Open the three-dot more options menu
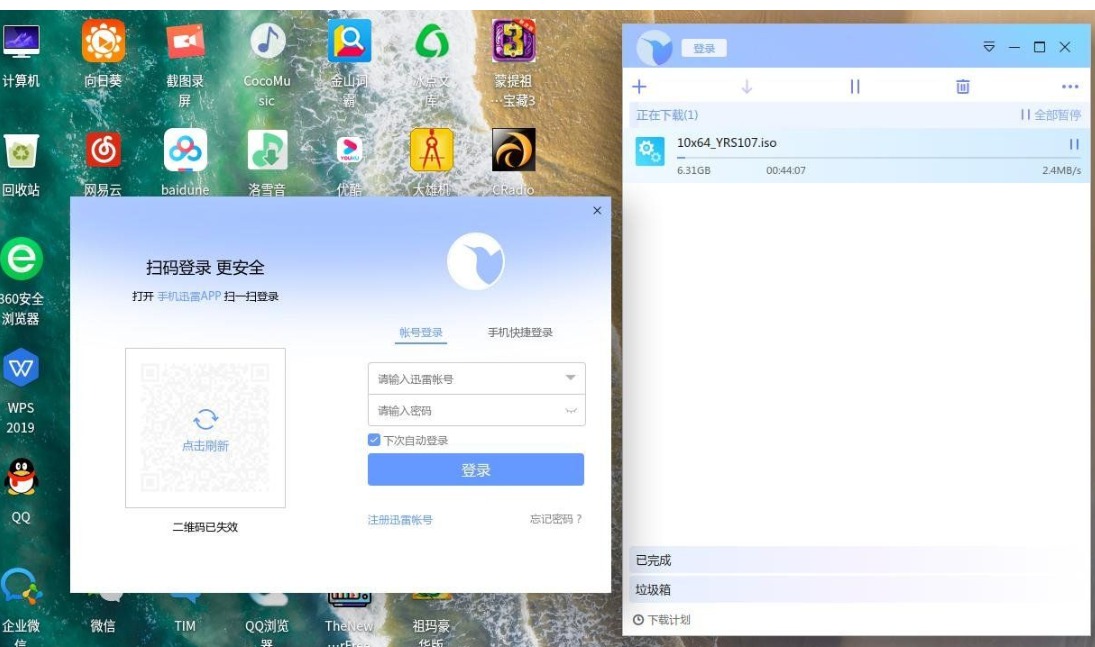 [1070, 87]
